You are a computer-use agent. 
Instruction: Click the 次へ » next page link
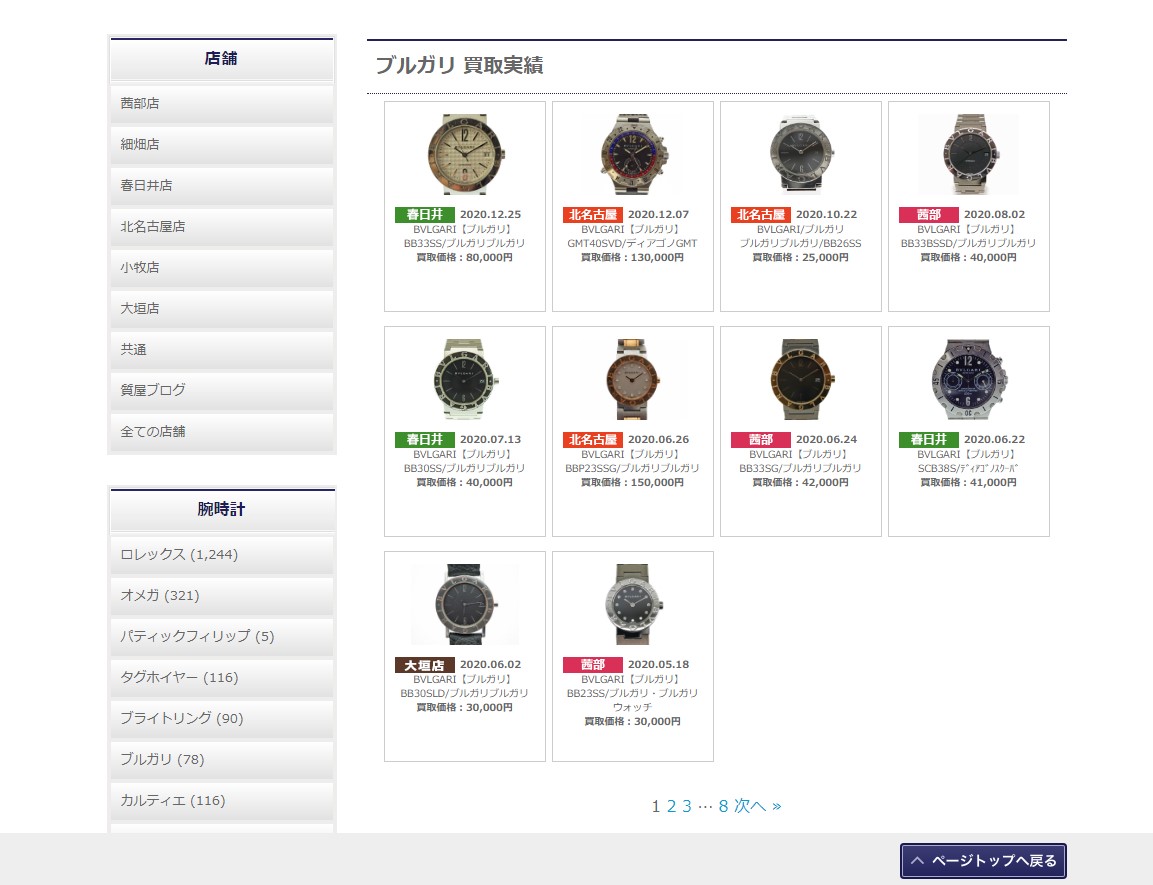click(757, 806)
